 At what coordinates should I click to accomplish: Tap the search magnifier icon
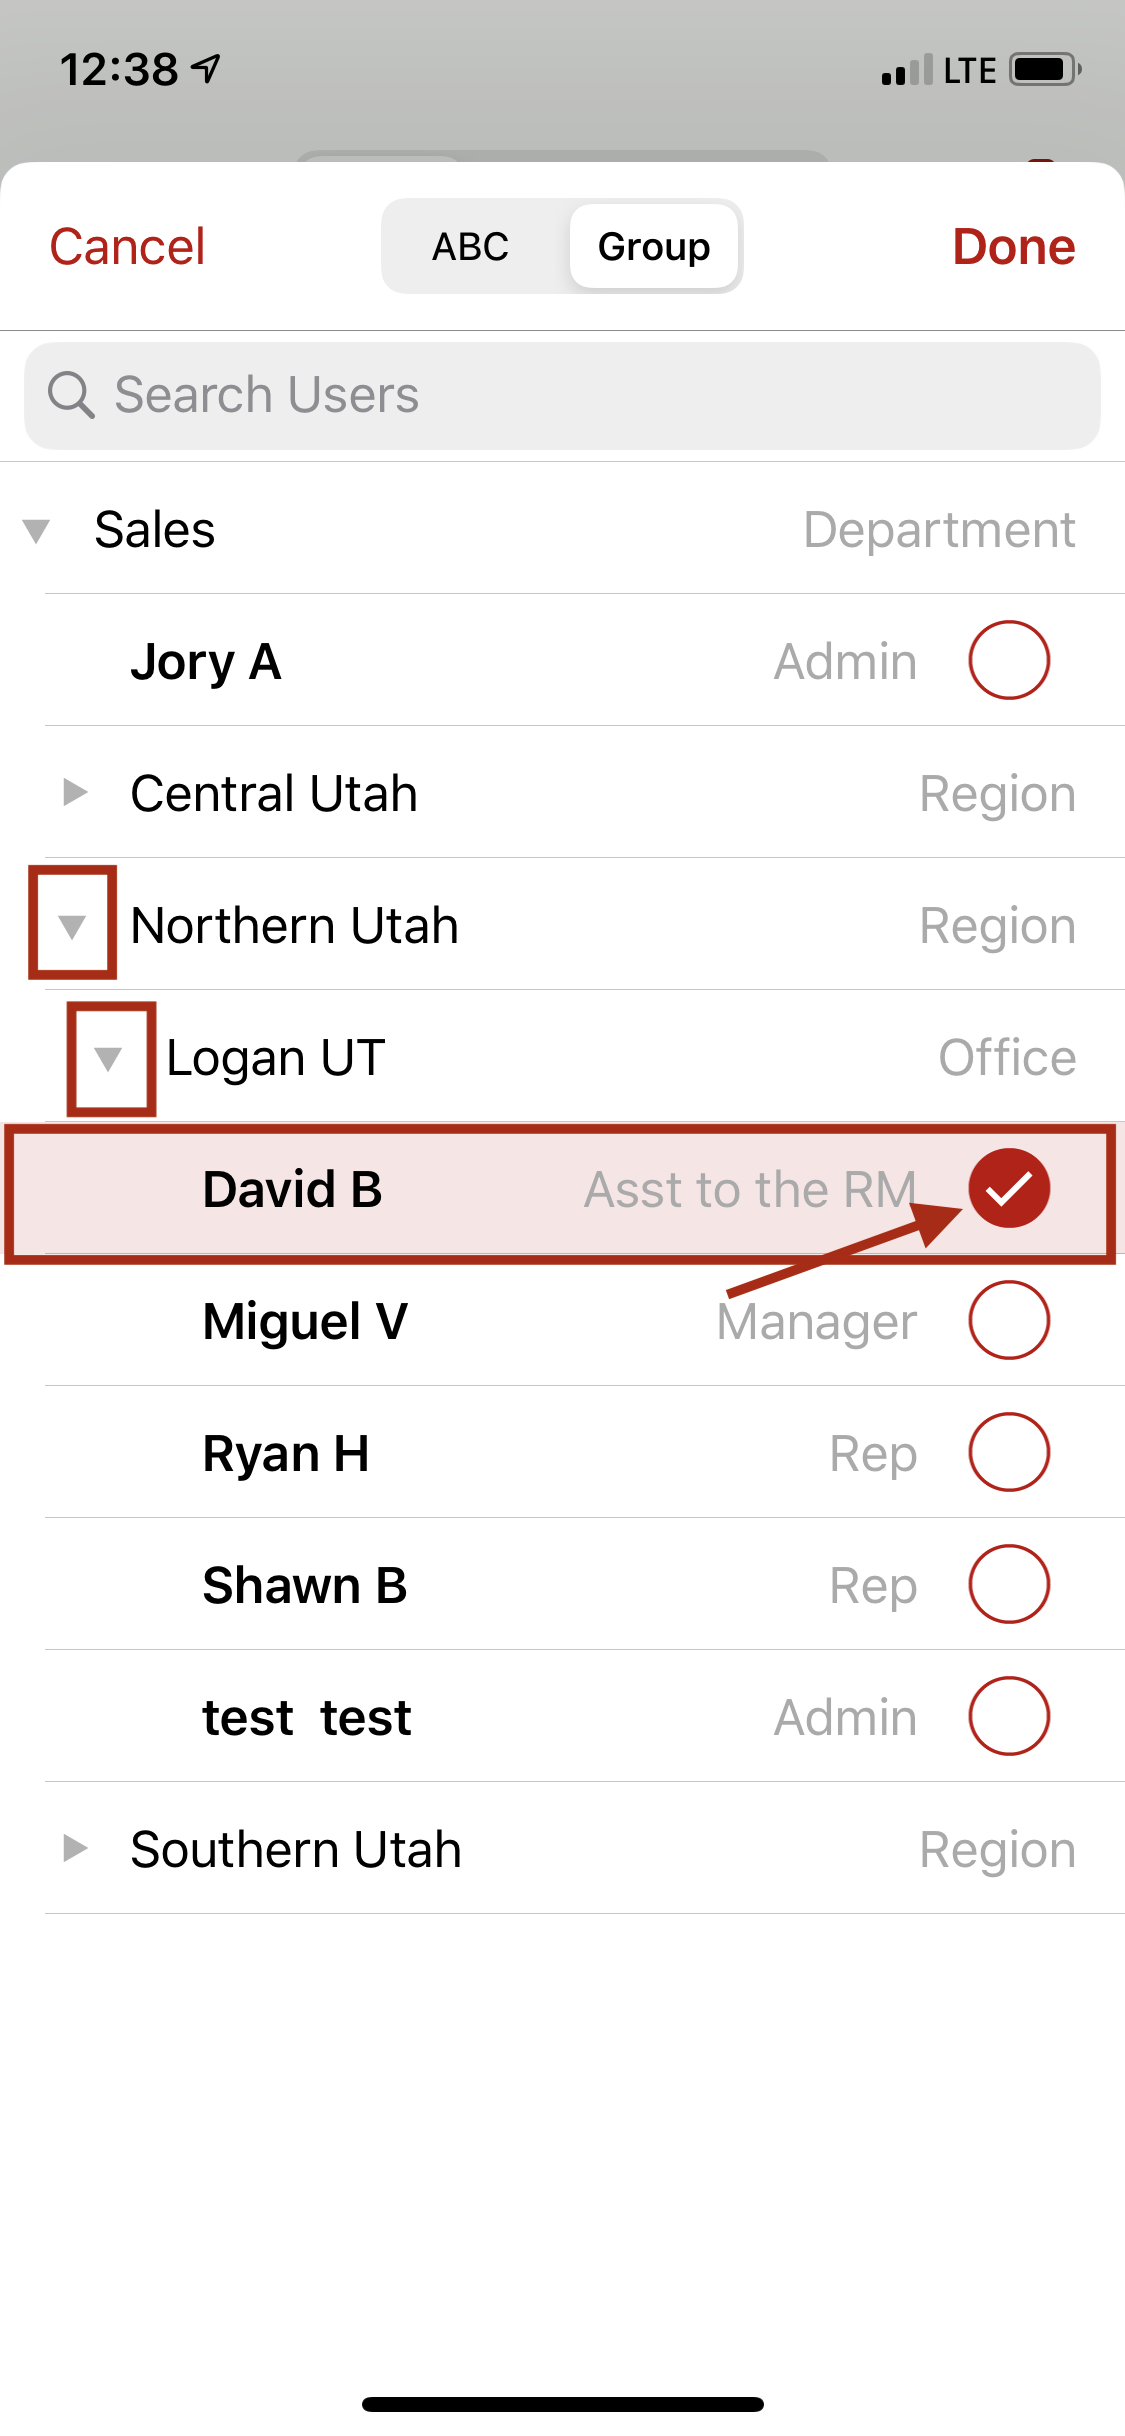click(71, 395)
